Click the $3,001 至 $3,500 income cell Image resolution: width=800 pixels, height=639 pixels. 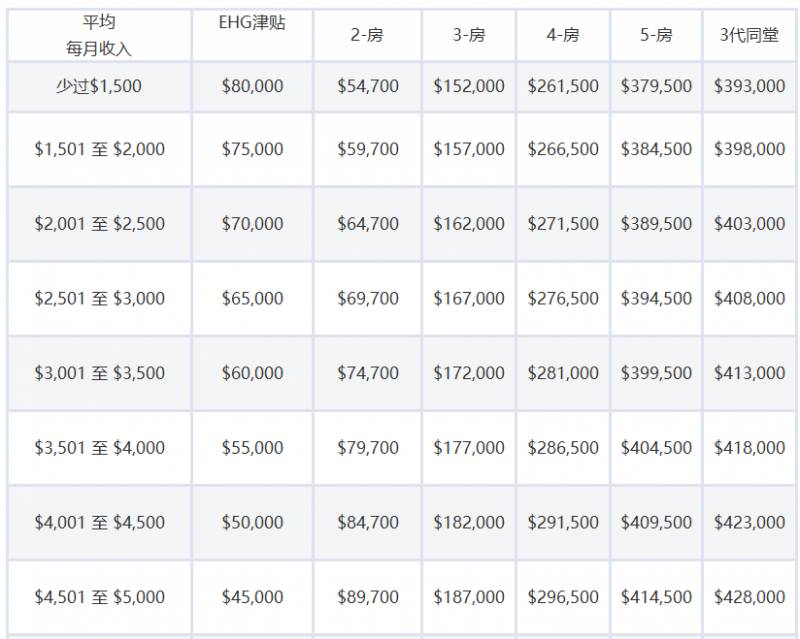tap(99, 373)
